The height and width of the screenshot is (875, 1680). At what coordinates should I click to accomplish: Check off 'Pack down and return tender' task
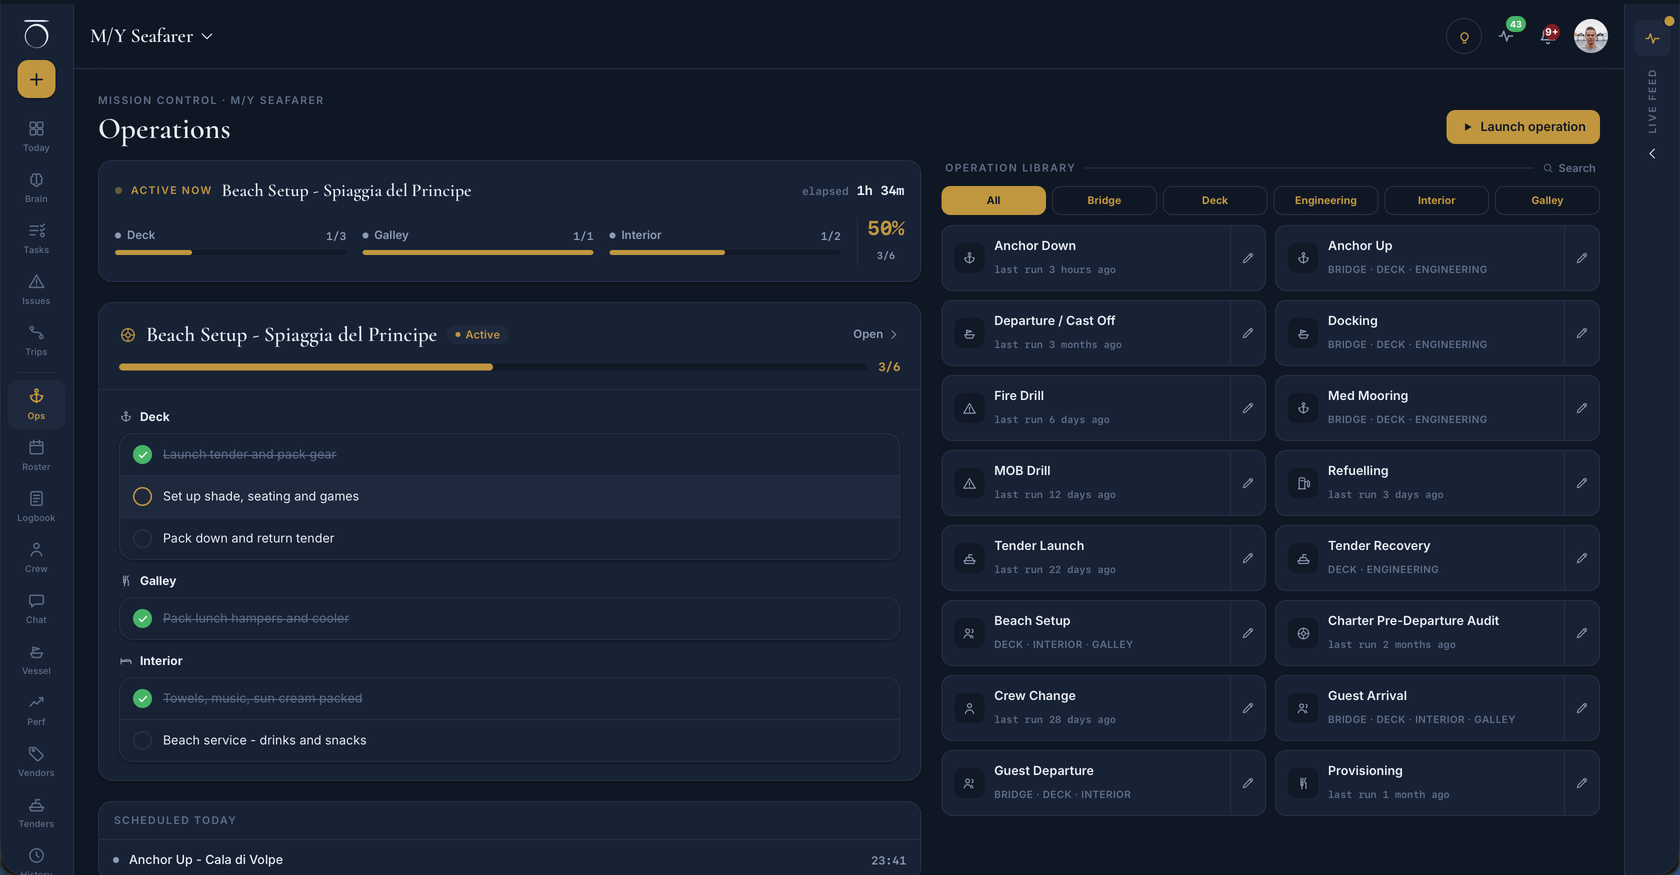(x=143, y=538)
